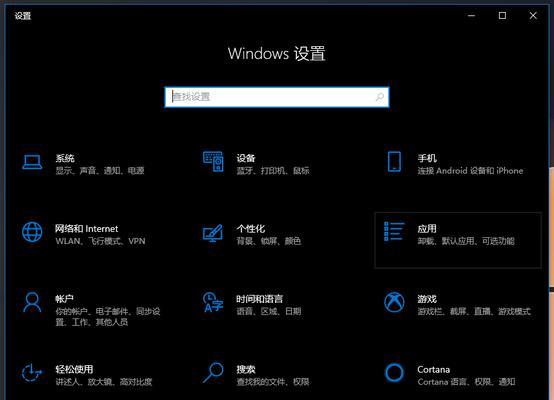Minimize the 设置 window
The image size is (554, 400).
click(x=471, y=16)
